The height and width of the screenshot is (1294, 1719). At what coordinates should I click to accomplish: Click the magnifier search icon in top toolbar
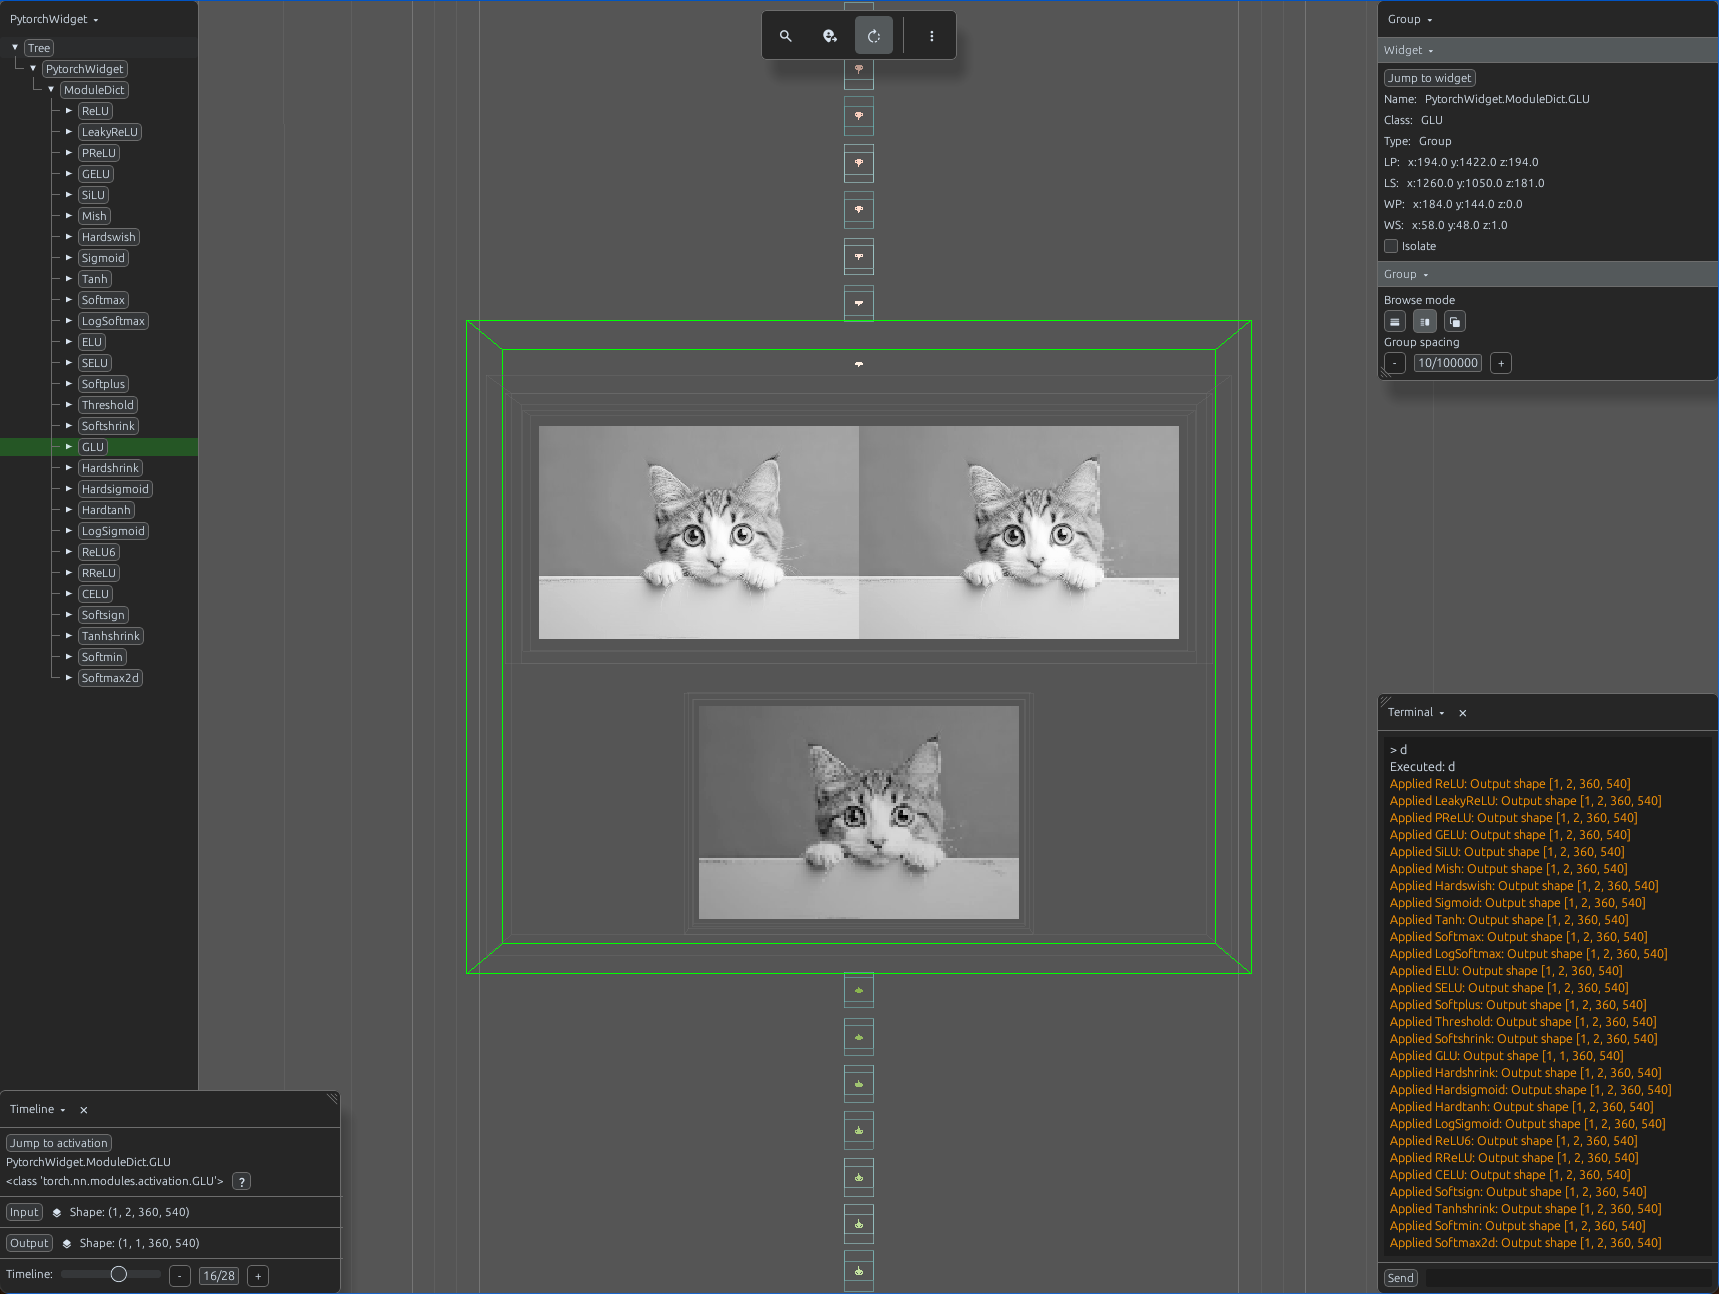tap(786, 36)
